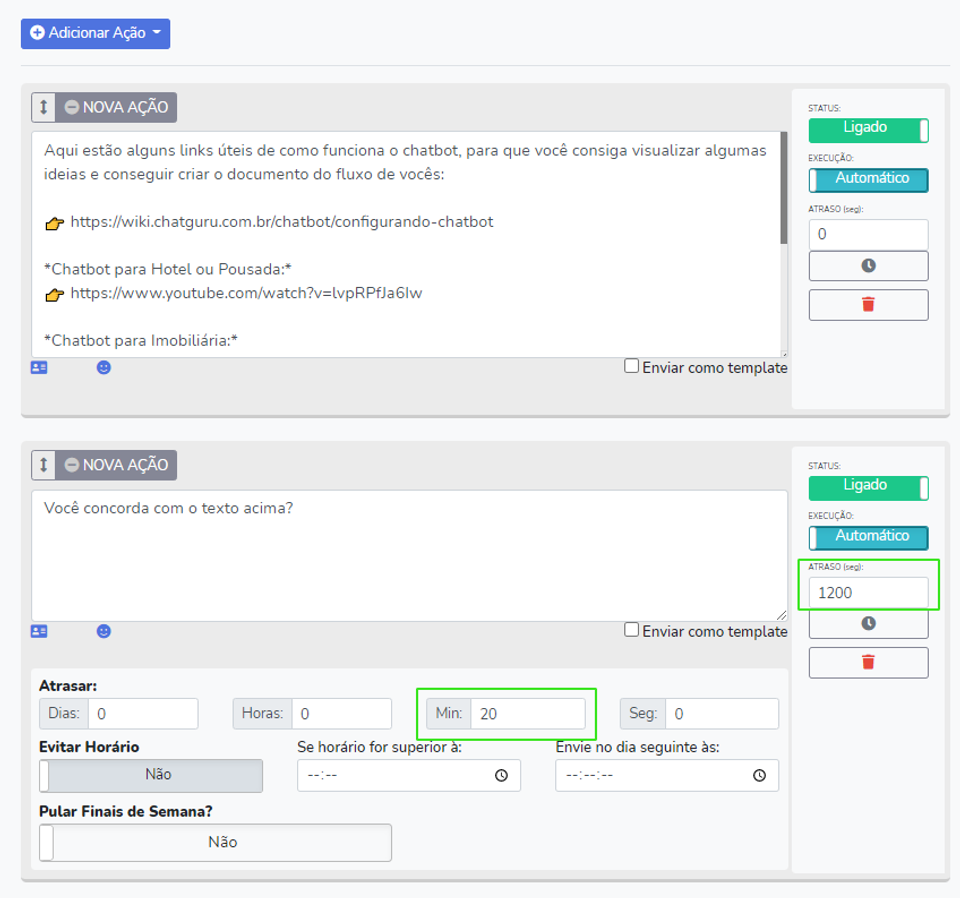Insert contact card field under first message
This screenshot has height=898, width=960.
[39, 368]
